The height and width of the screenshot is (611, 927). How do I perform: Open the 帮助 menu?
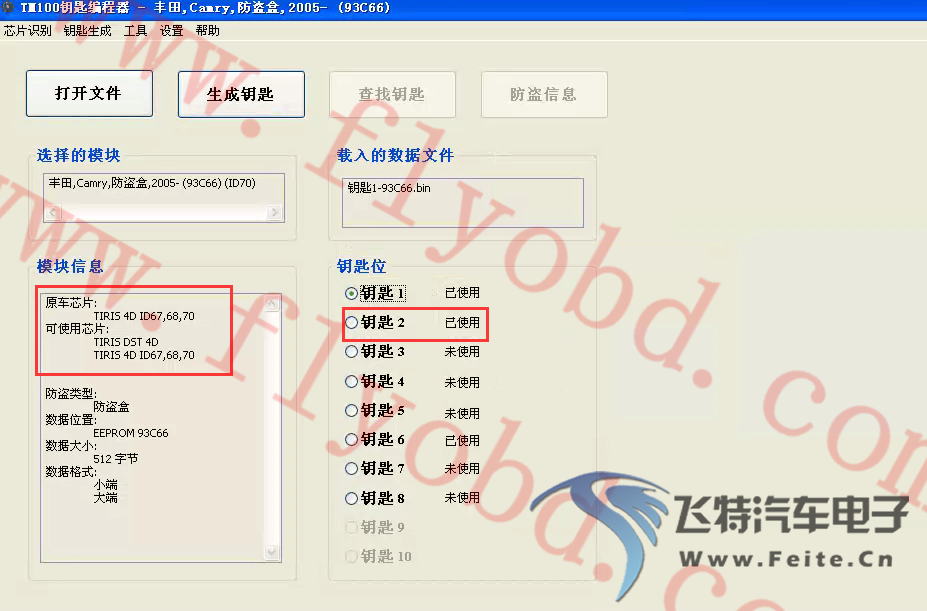[x=208, y=31]
